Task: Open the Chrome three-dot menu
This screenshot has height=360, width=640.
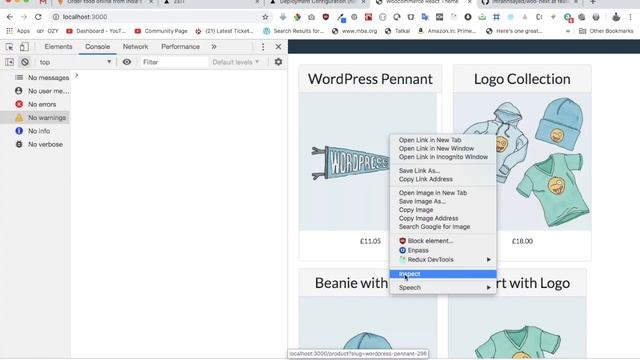Action: point(630,17)
